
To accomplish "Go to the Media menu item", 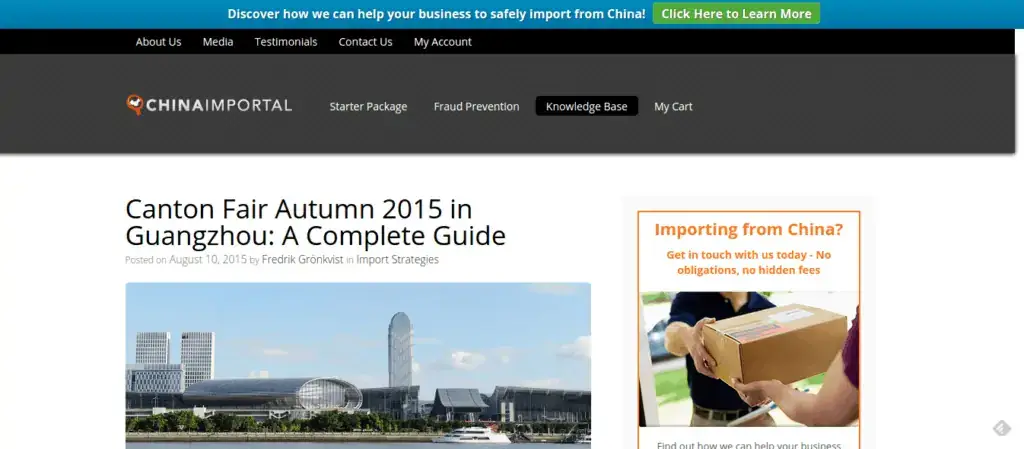I will pyautogui.click(x=218, y=42).
